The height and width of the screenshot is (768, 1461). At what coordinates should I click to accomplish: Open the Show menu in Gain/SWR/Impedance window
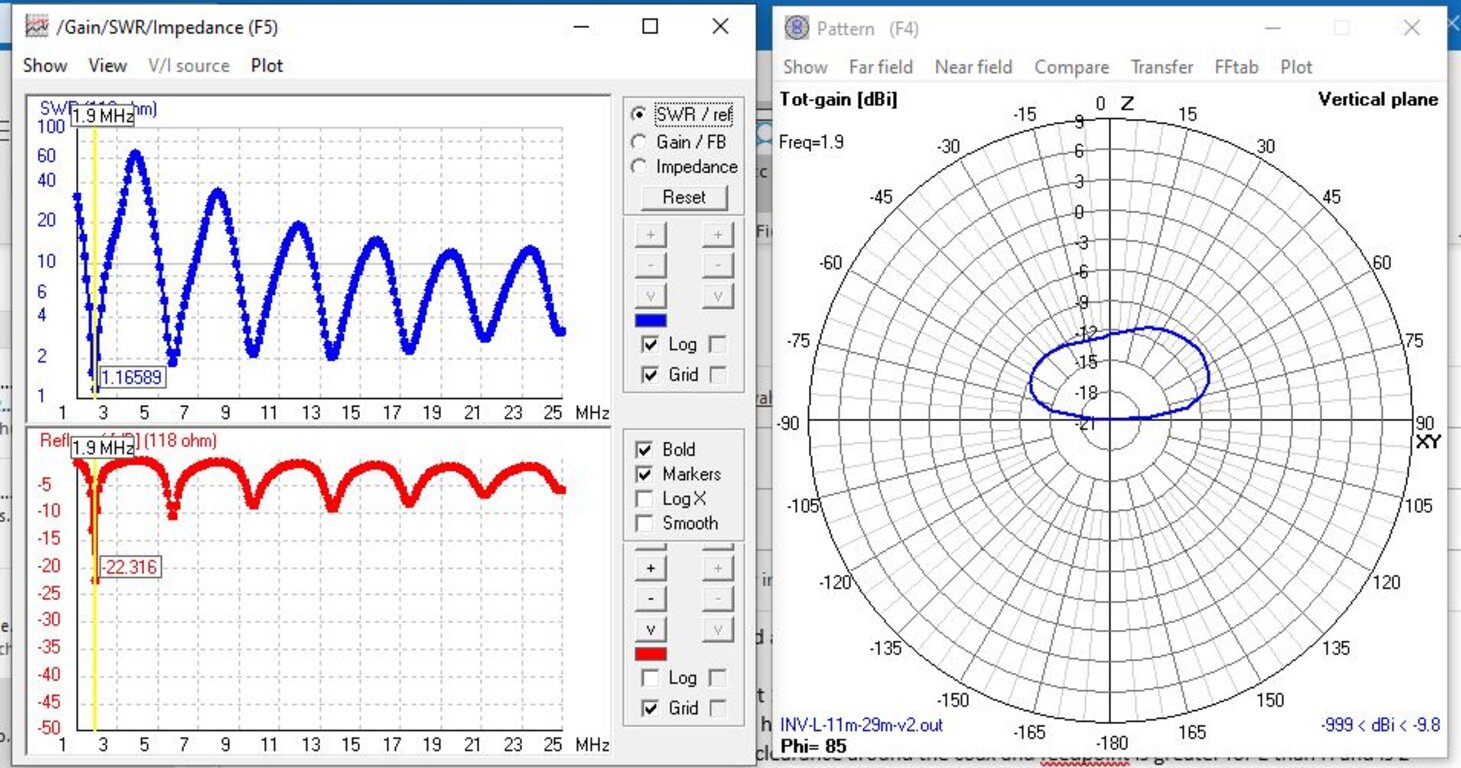click(x=45, y=66)
